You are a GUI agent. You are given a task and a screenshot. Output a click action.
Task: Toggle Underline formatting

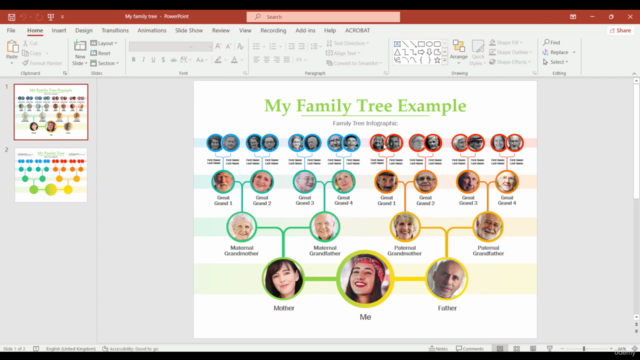(x=153, y=60)
